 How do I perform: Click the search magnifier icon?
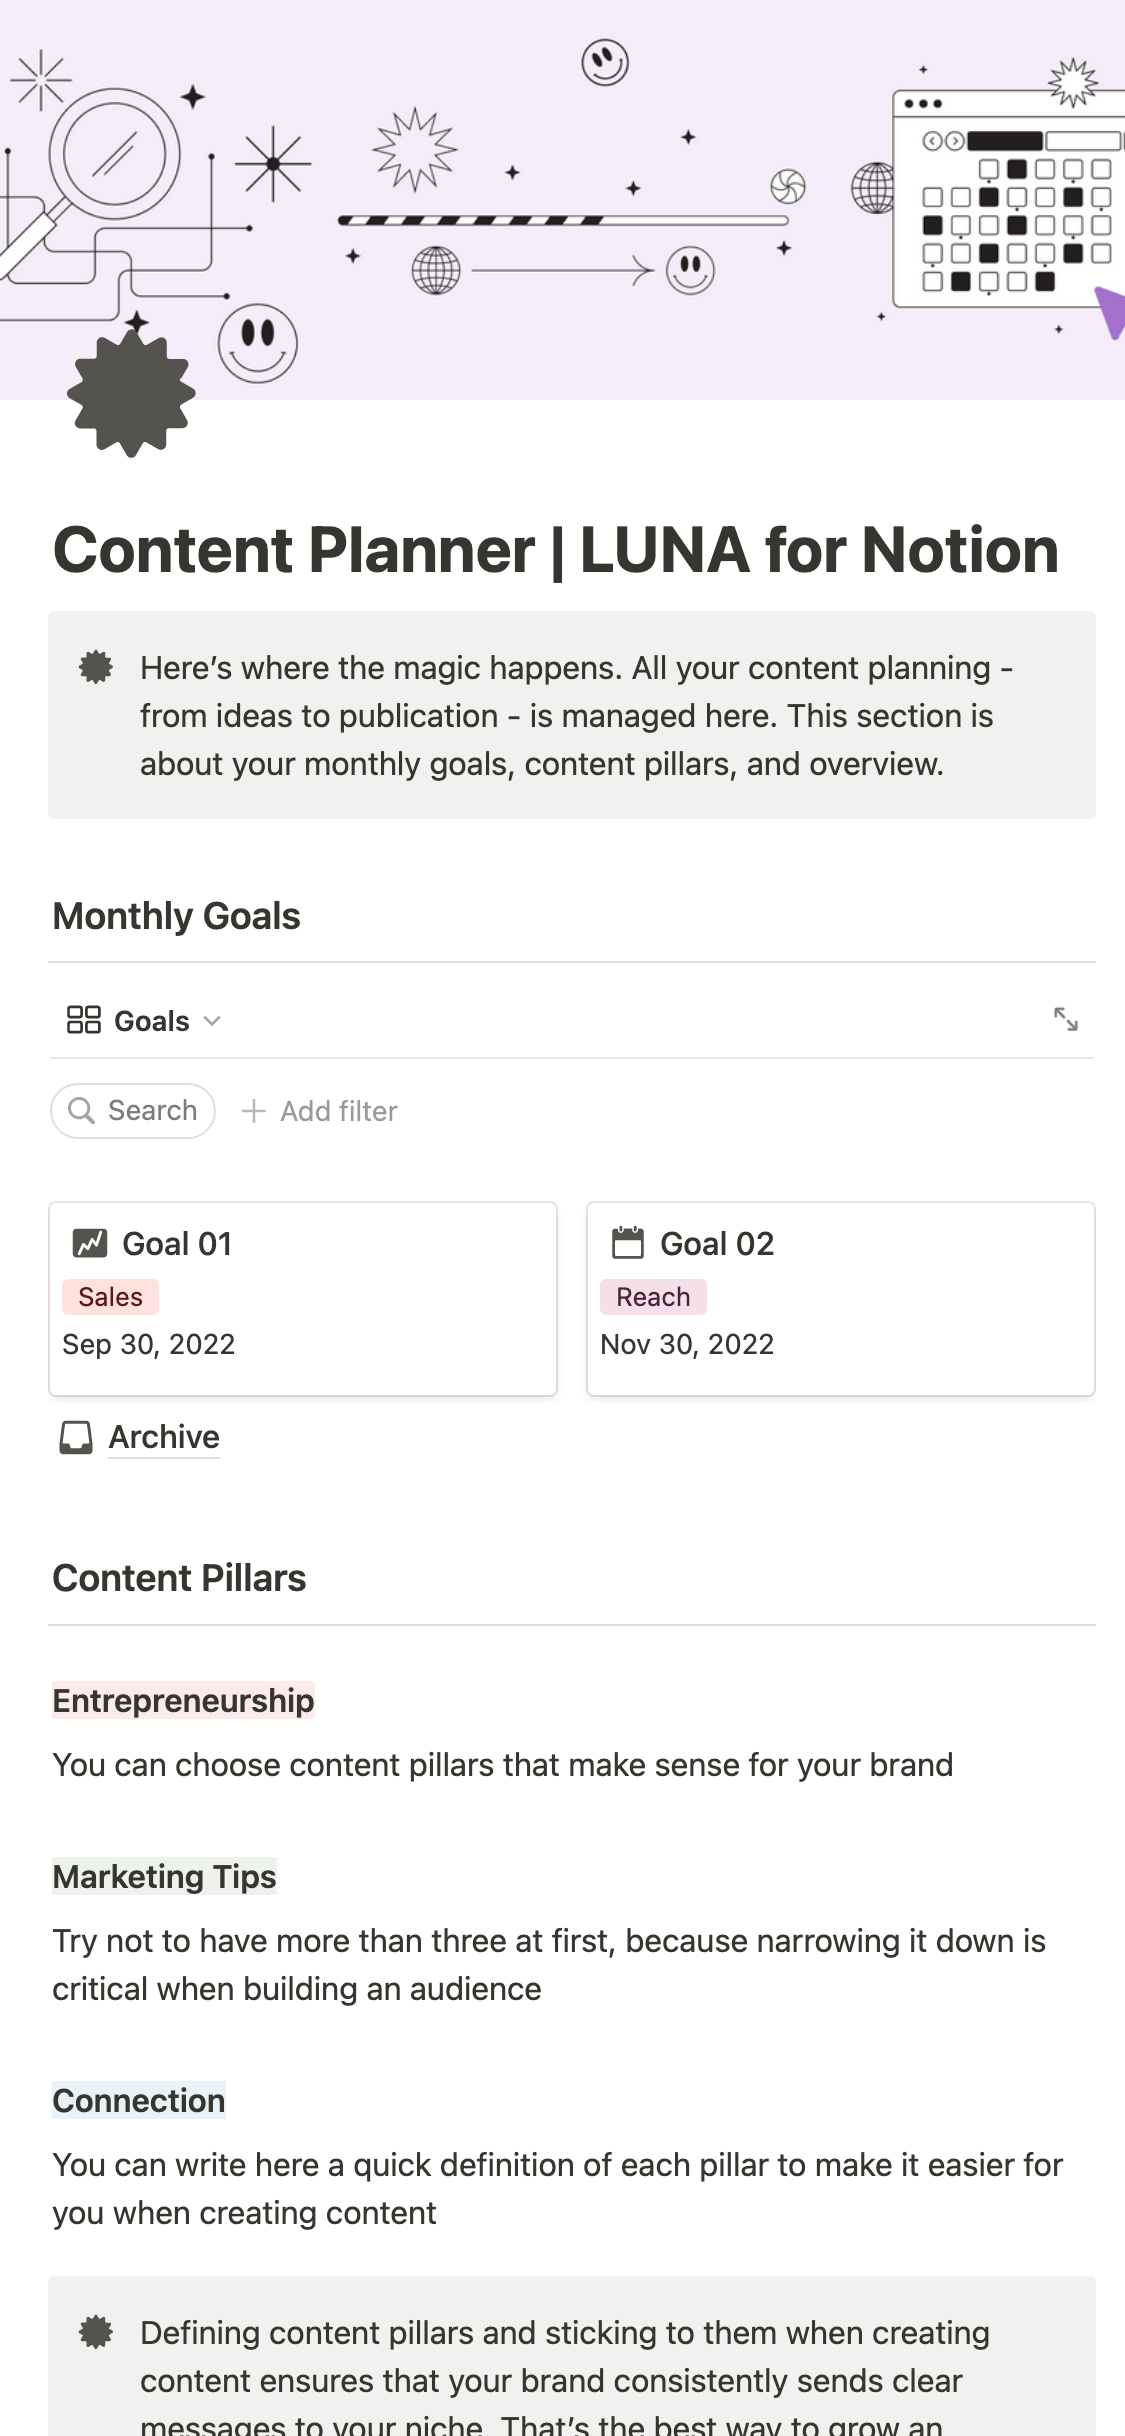pos(82,1111)
